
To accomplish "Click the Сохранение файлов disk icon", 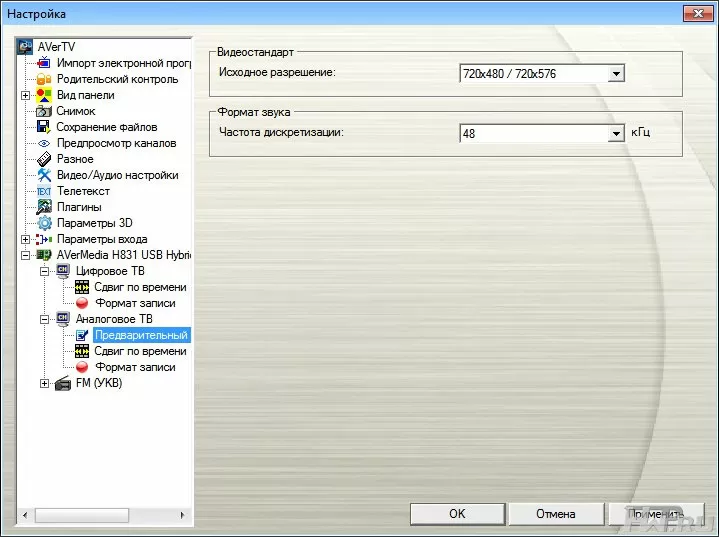I will pos(44,127).
